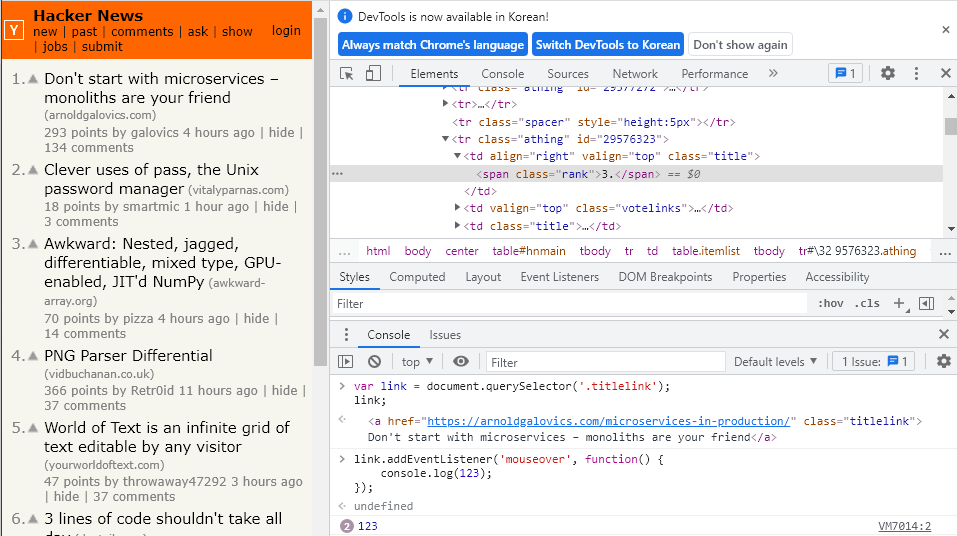Select the table.itemlist breadcrumb

(706, 251)
